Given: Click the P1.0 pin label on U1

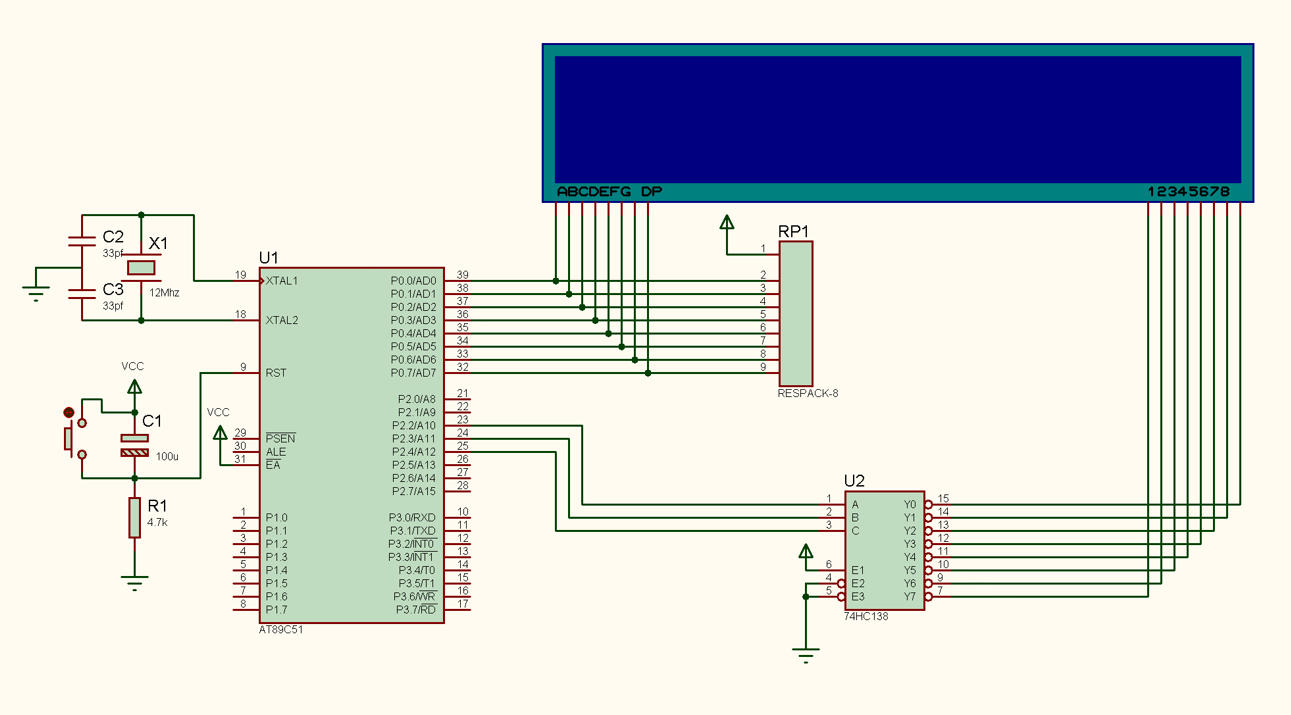Looking at the screenshot, I should 277,517.
